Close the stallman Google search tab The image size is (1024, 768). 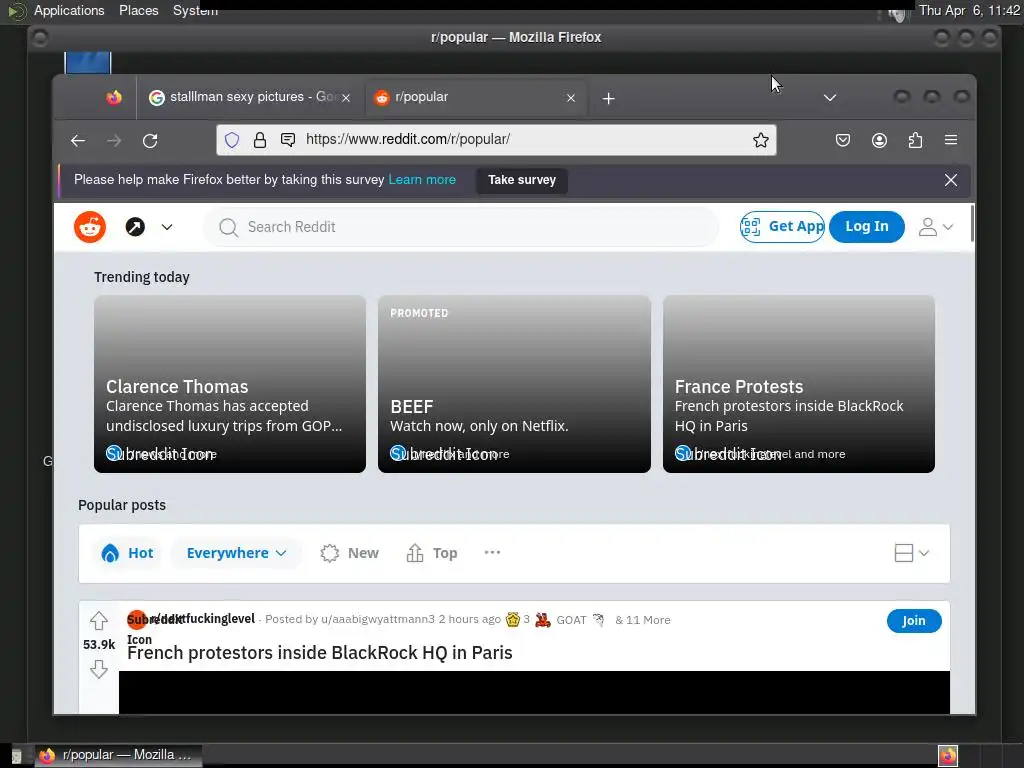click(346, 98)
